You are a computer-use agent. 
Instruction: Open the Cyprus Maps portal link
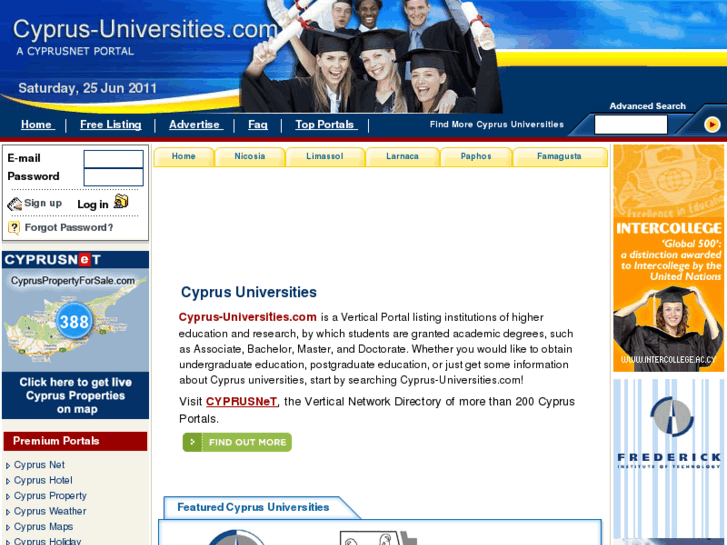tap(44, 527)
